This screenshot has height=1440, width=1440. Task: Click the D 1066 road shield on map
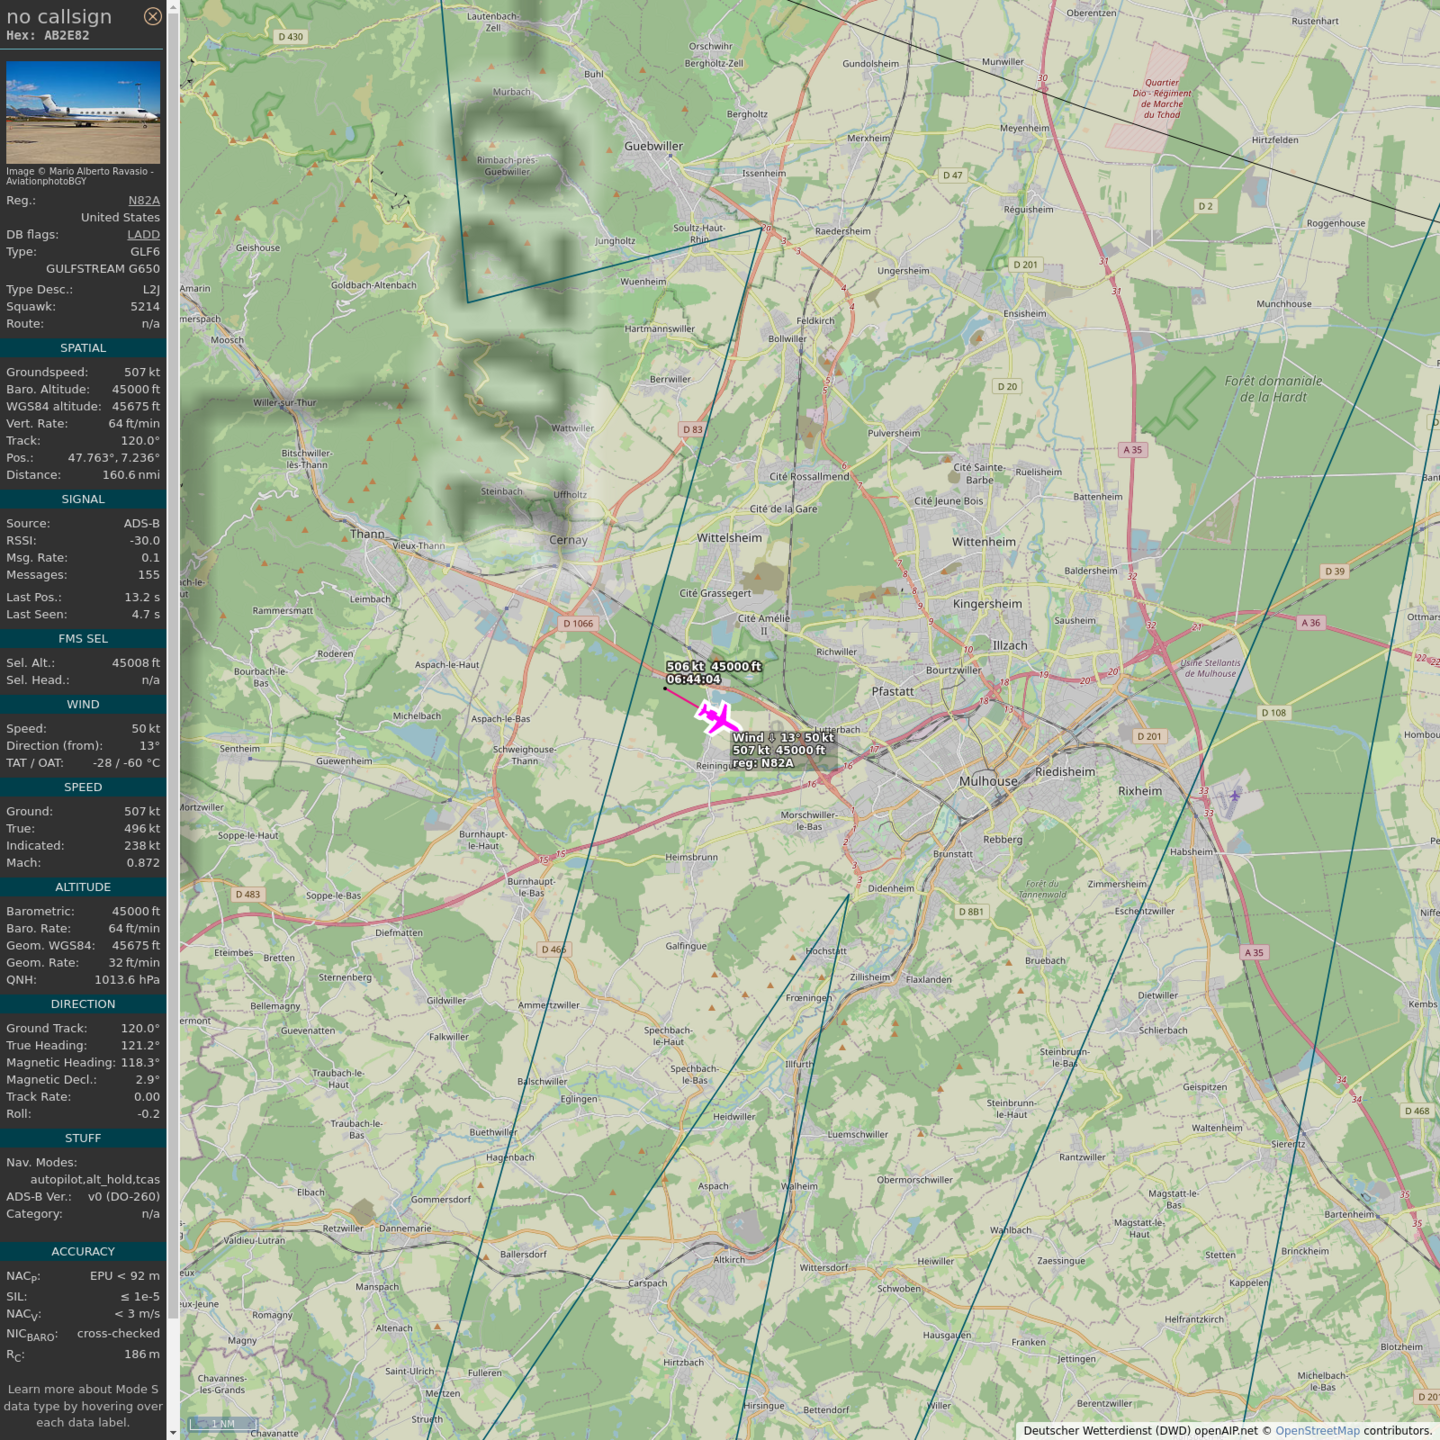578,623
